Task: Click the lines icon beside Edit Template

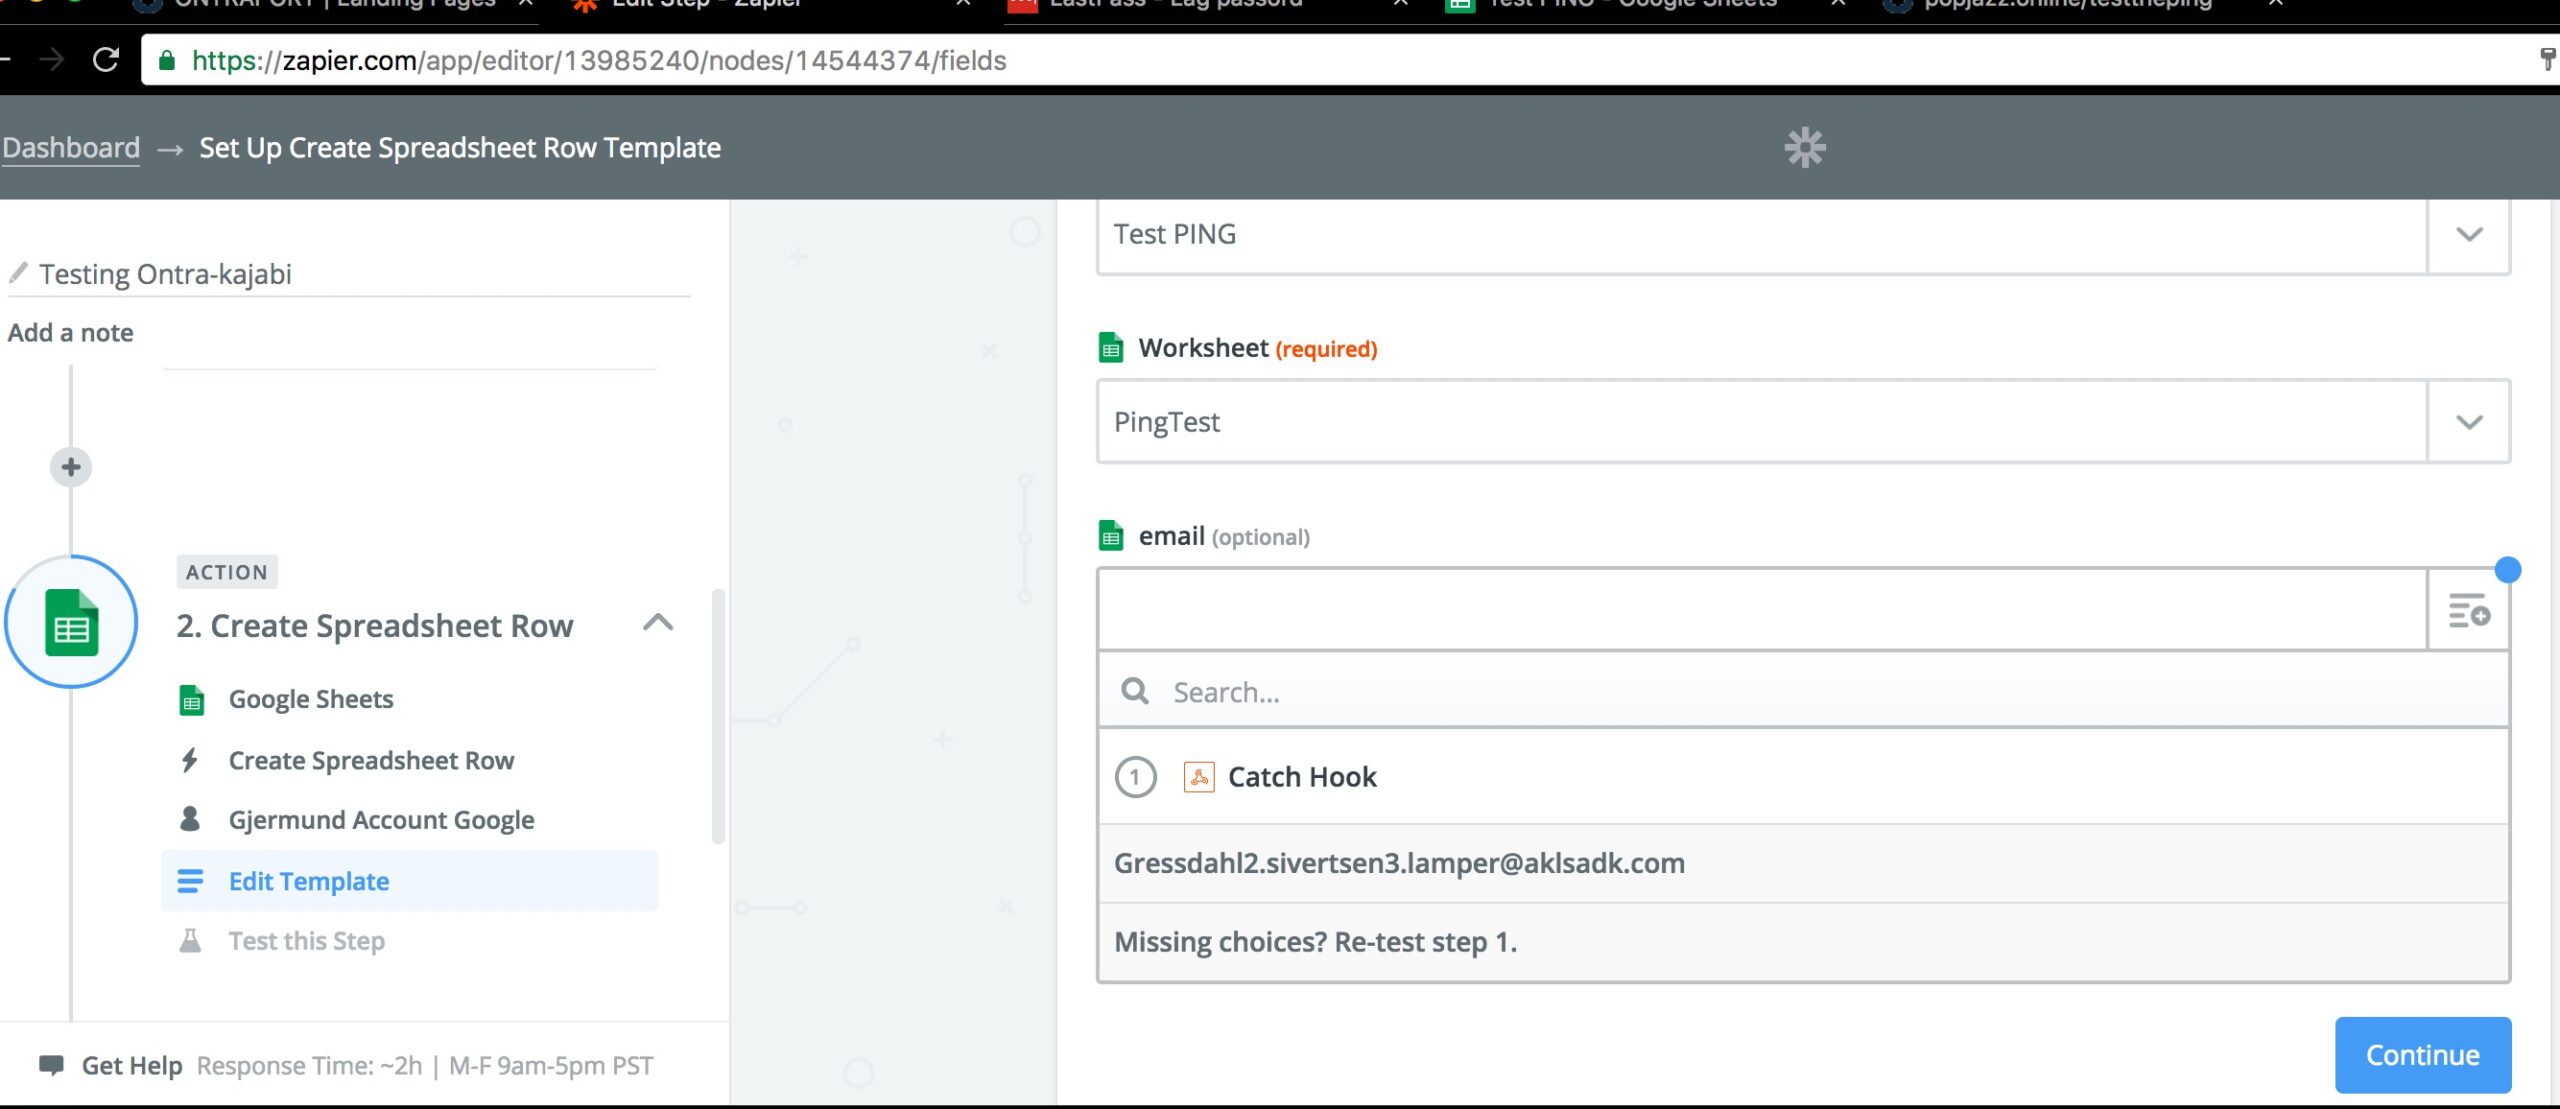Action: 190,881
